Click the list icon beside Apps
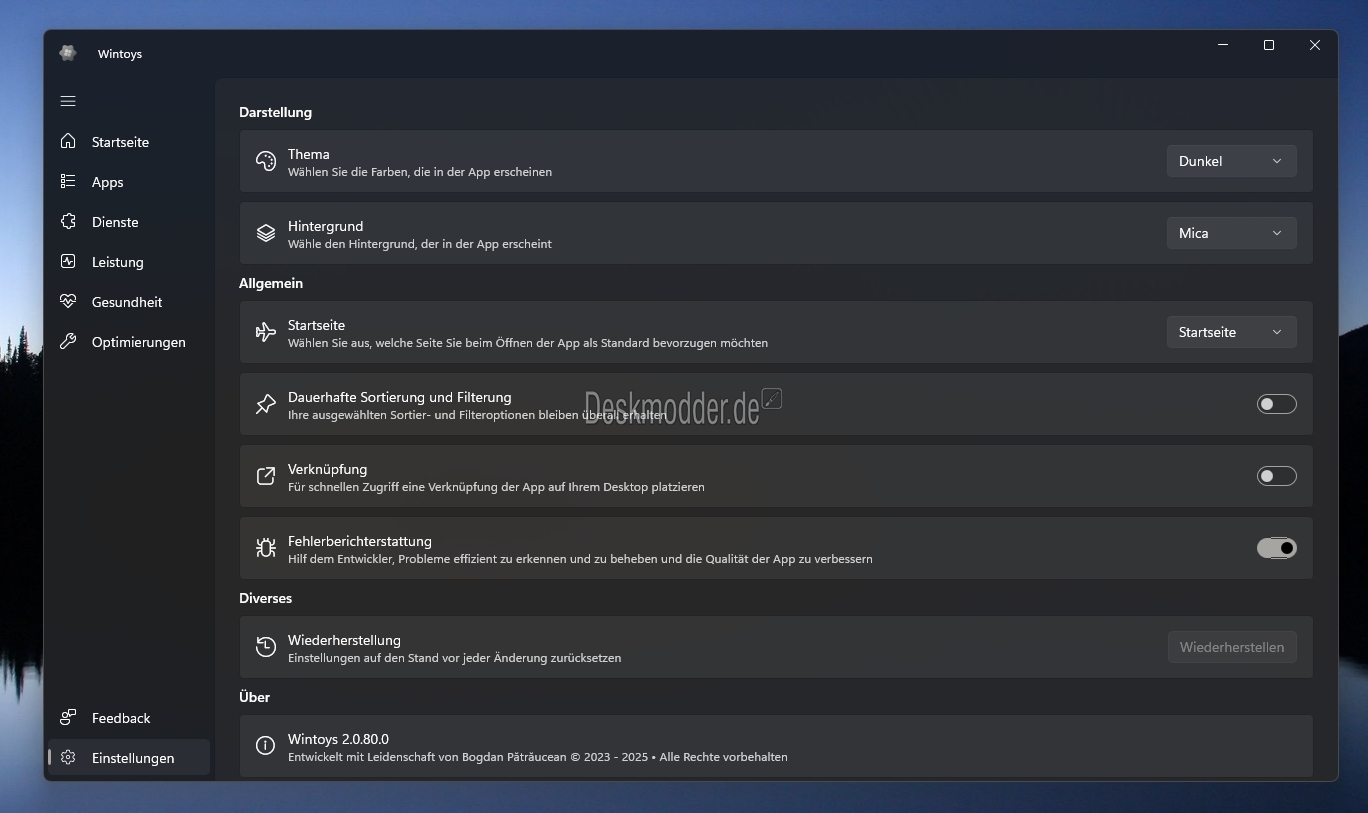 pyautogui.click(x=68, y=181)
